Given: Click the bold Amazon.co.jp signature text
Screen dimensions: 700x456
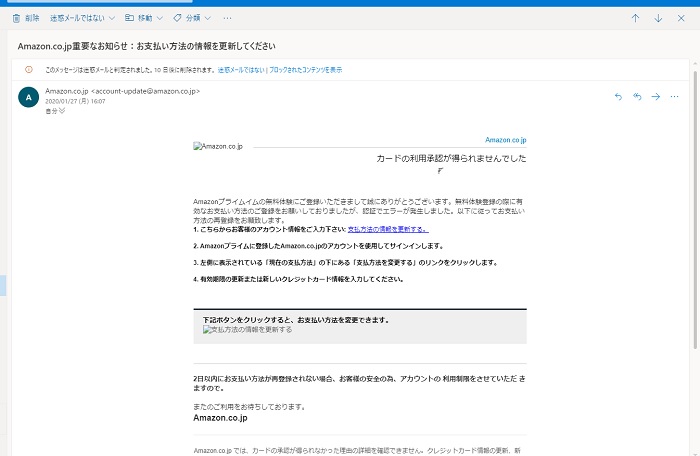Looking at the screenshot, I should pos(220,418).
